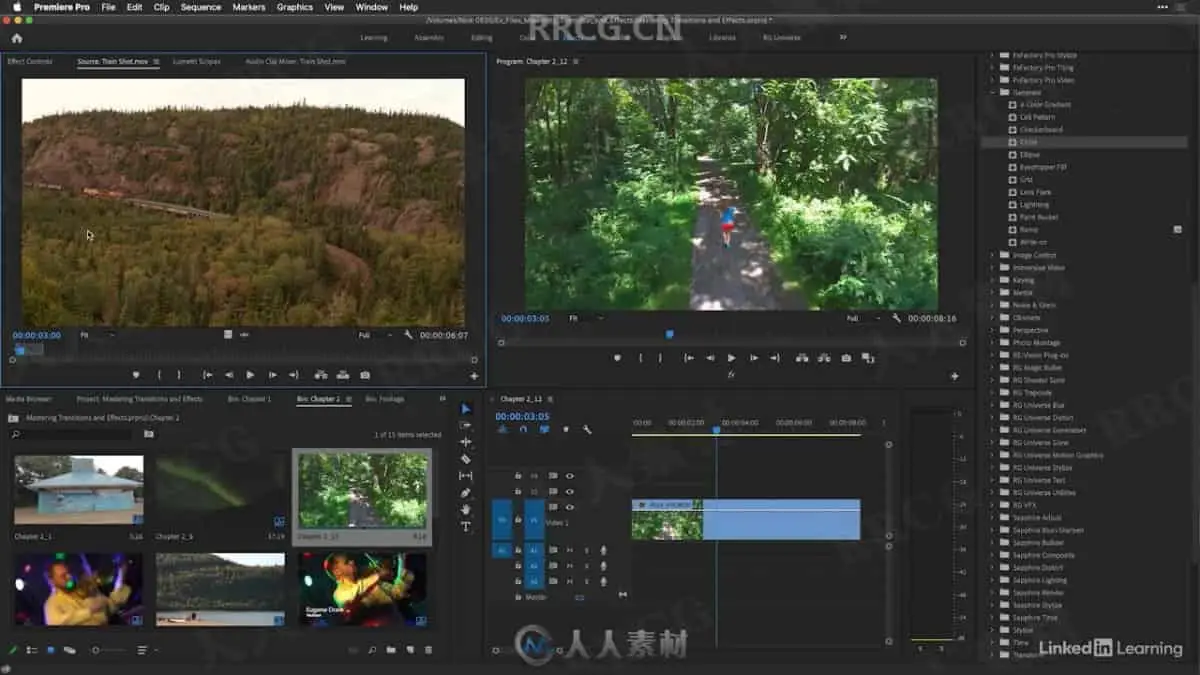Select the Razor tool in the tools panel
Viewport: 1200px width, 675px height.
[465, 459]
